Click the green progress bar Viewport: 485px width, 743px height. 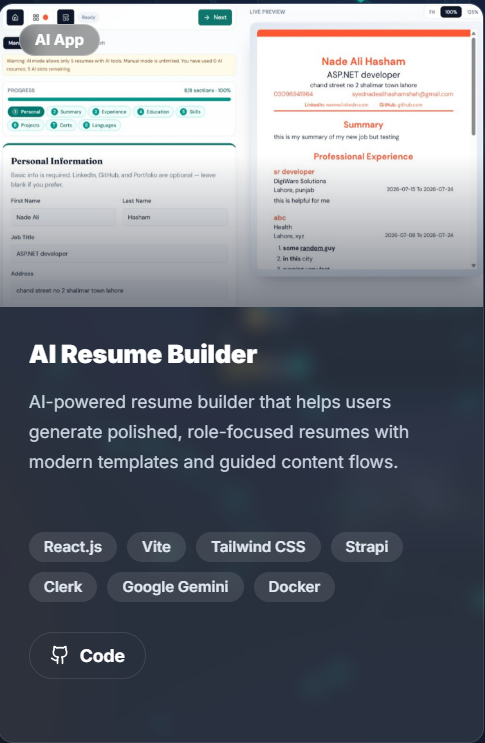(x=119, y=100)
